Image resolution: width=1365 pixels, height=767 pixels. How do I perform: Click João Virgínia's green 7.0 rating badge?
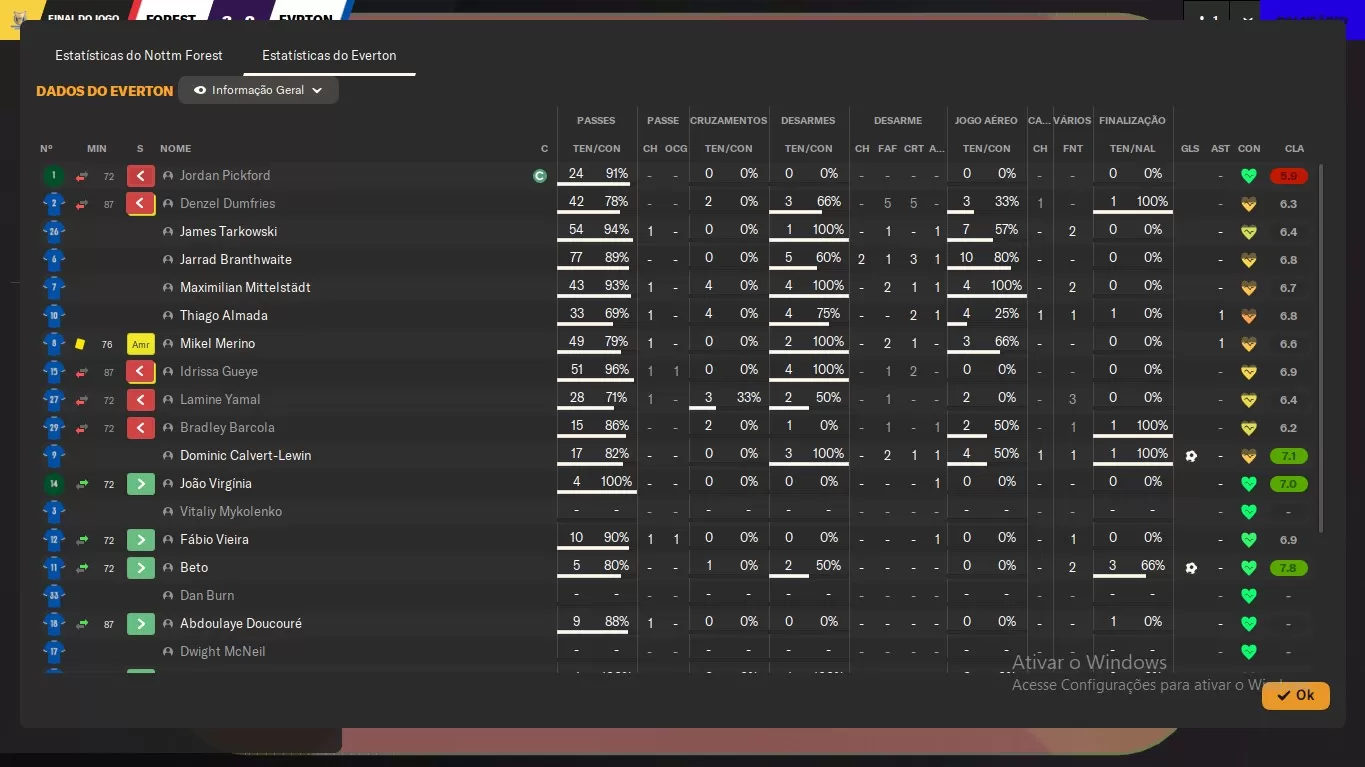pyautogui.click(x=1289, y=484)
